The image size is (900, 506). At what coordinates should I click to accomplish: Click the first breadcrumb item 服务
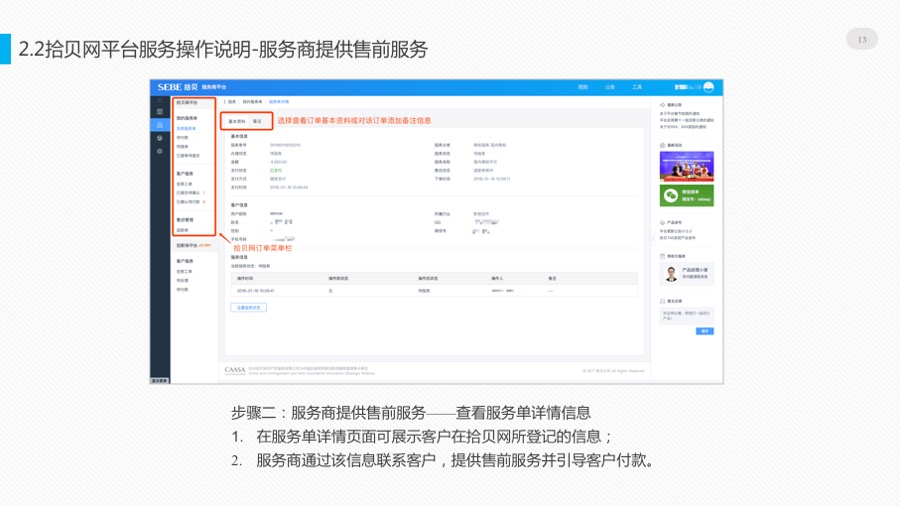(x=232, y=102)
